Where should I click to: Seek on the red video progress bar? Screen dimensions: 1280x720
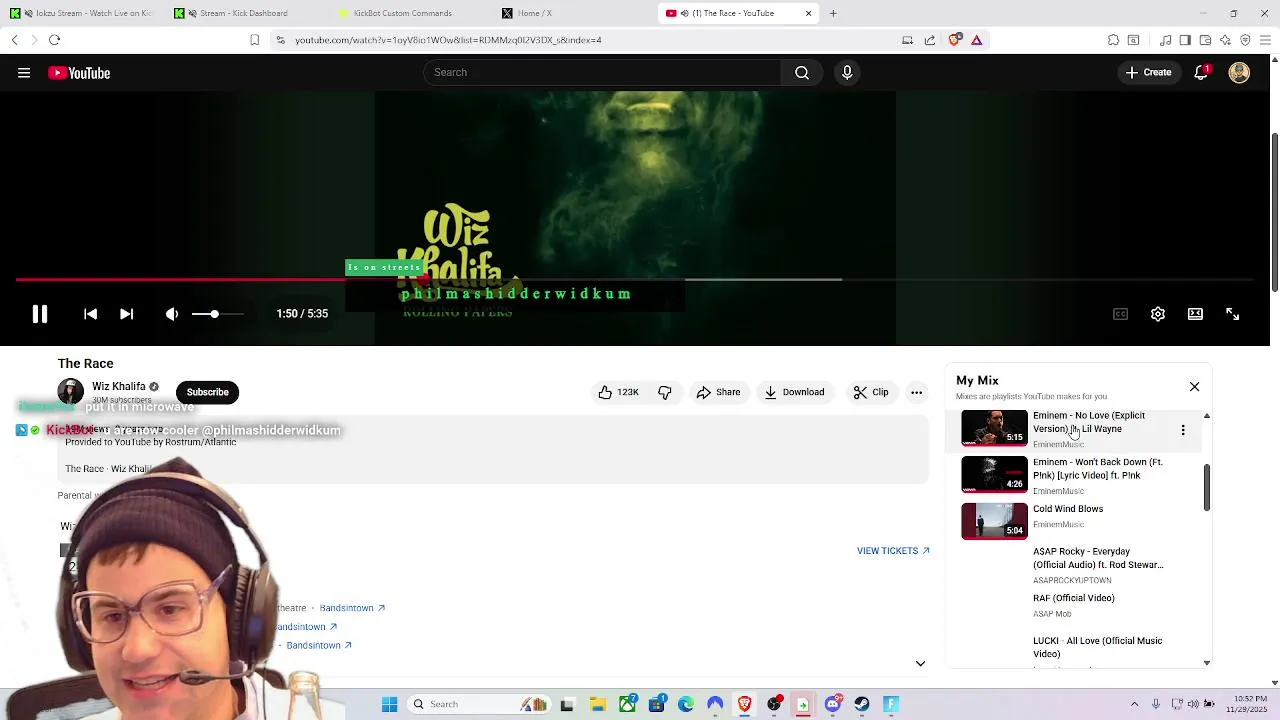click(x=635, y=280)
